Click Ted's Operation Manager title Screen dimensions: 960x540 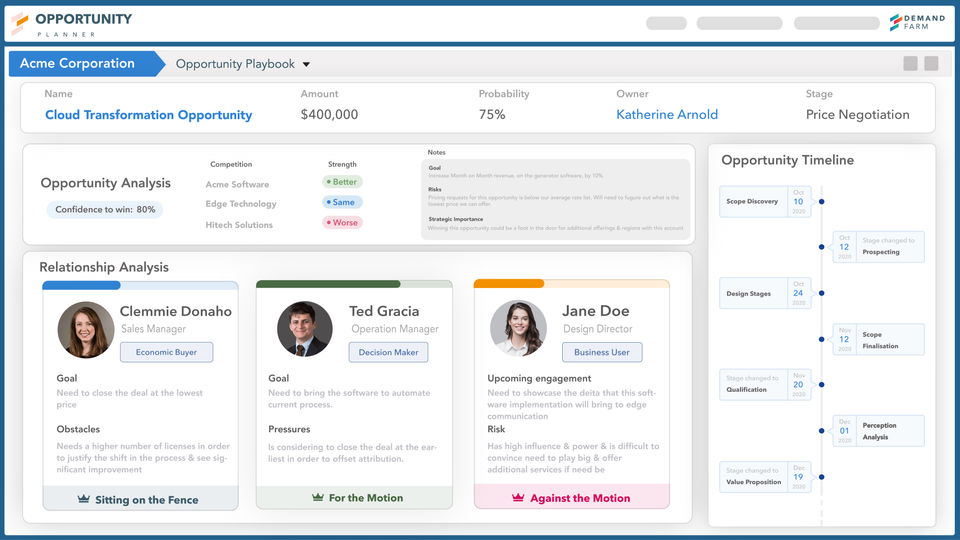click(x=395, y=329)
